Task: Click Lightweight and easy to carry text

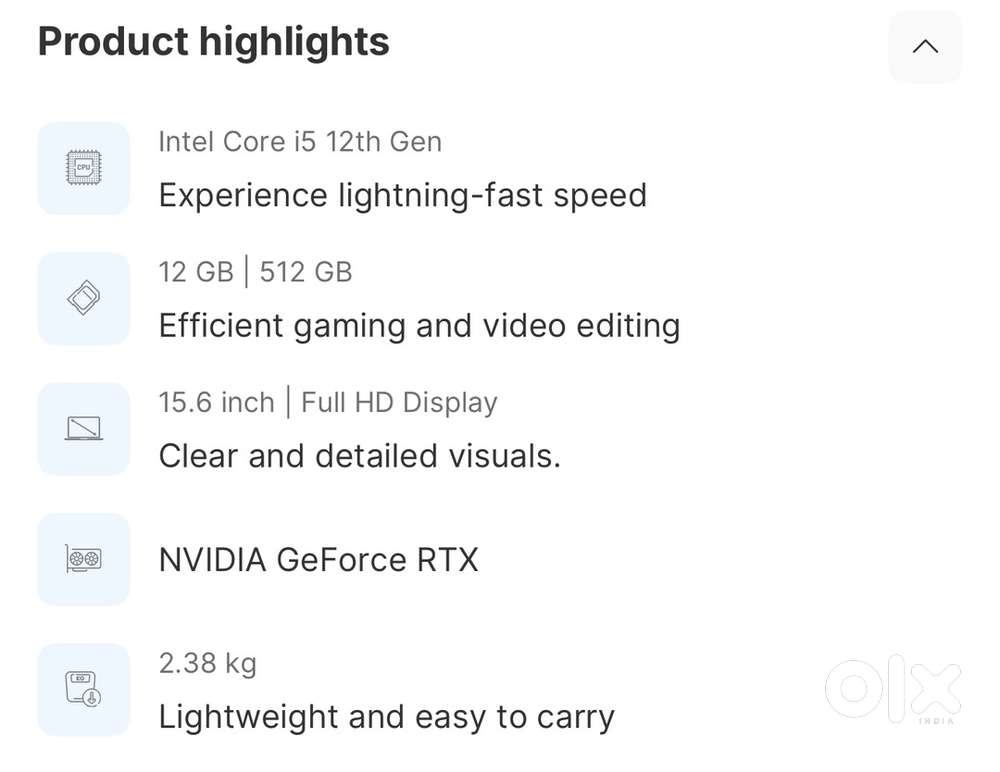Action: (x=386, y=716)
